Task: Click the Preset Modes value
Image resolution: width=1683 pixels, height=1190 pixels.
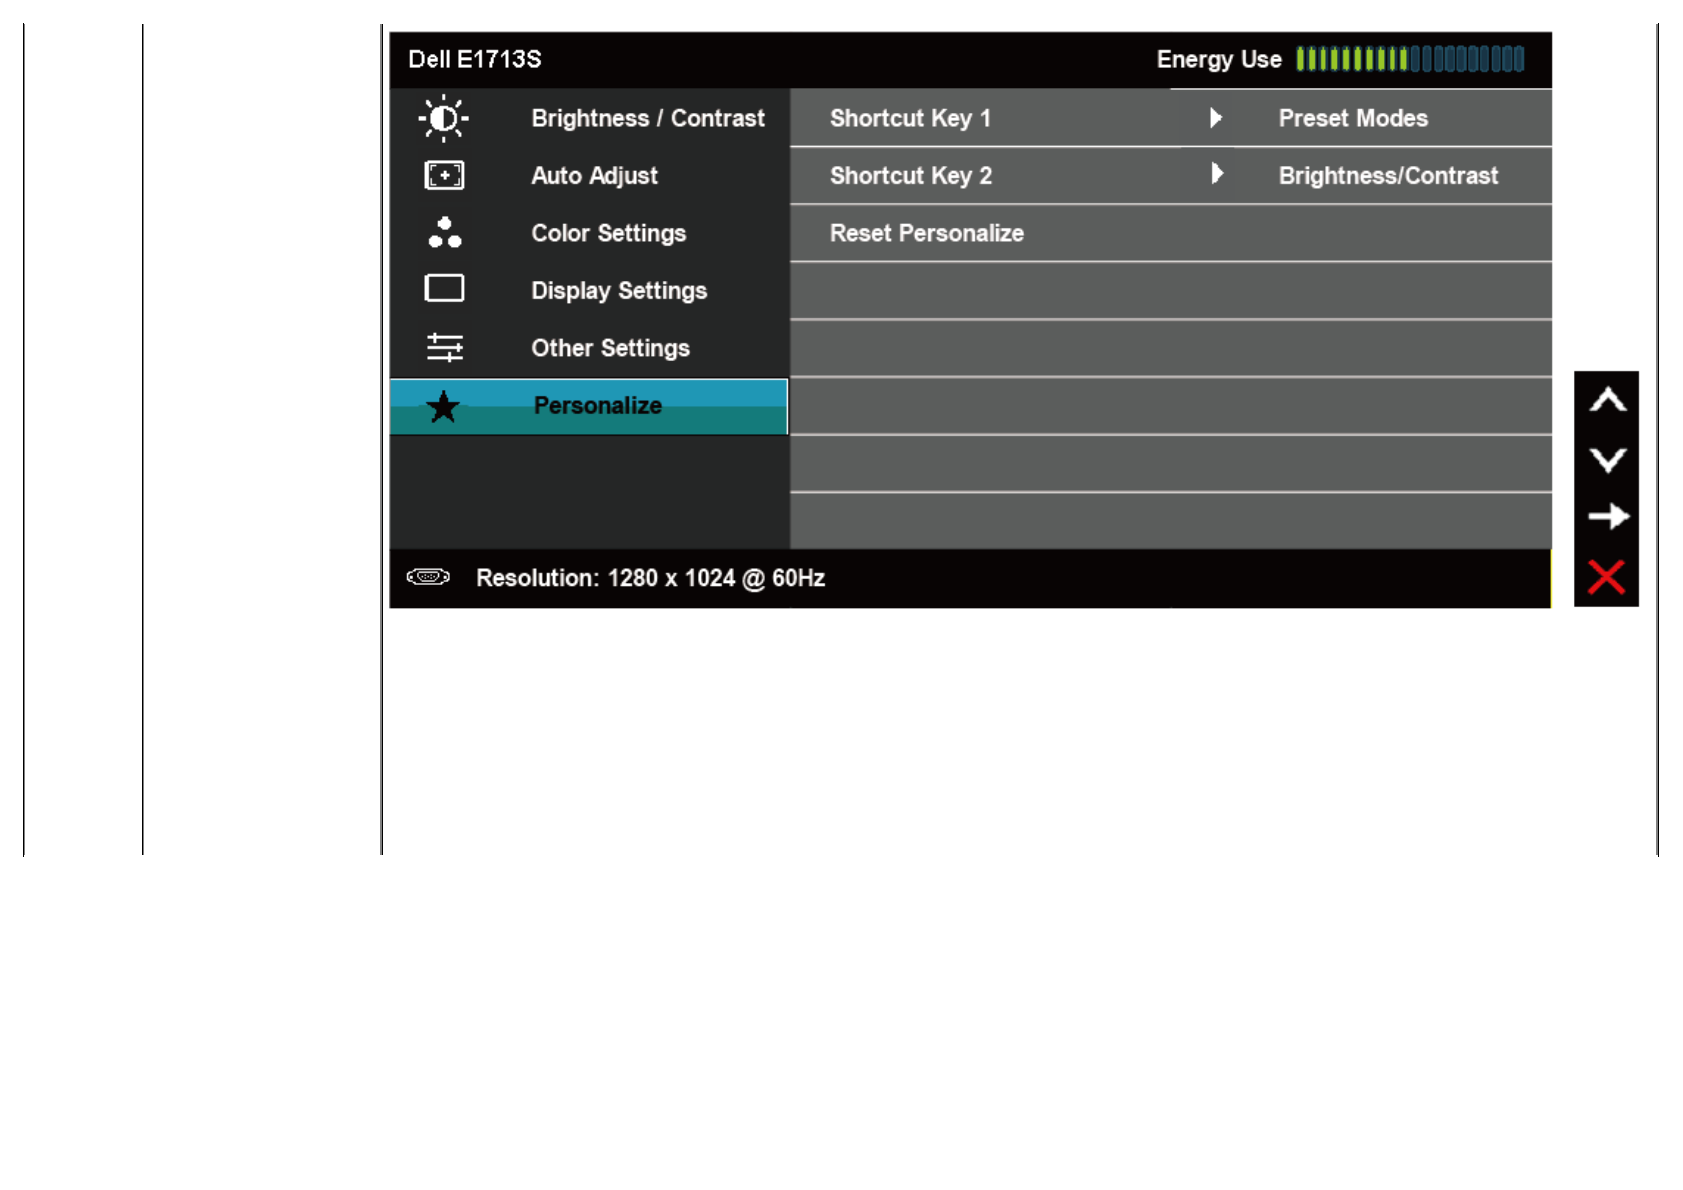Action: [x=1353, y=118]
